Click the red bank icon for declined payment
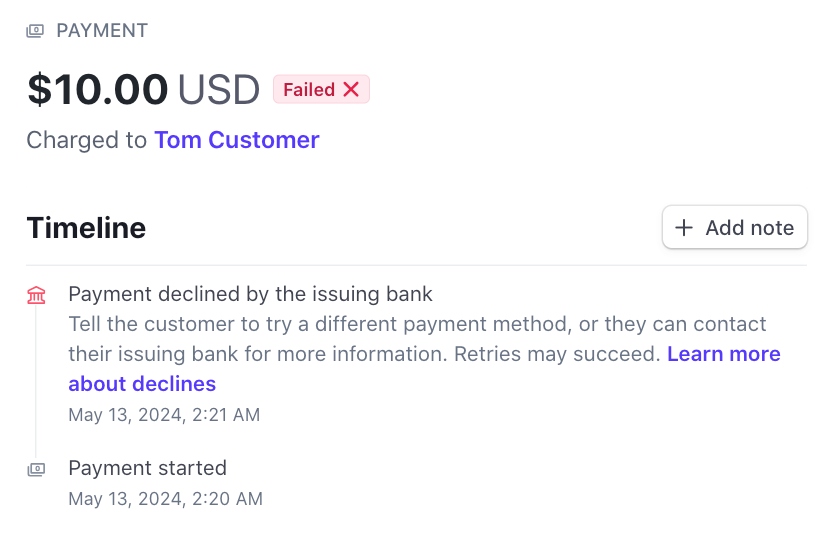The width and height of the screenshot is (834, 538). tap(37, 295)
